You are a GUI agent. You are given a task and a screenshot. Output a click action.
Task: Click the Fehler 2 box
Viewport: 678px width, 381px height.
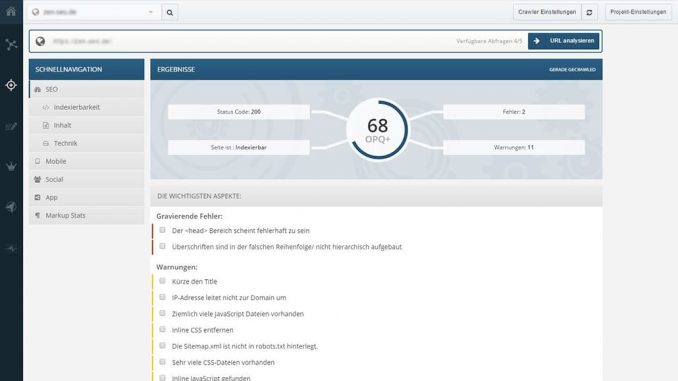(514, 112)
